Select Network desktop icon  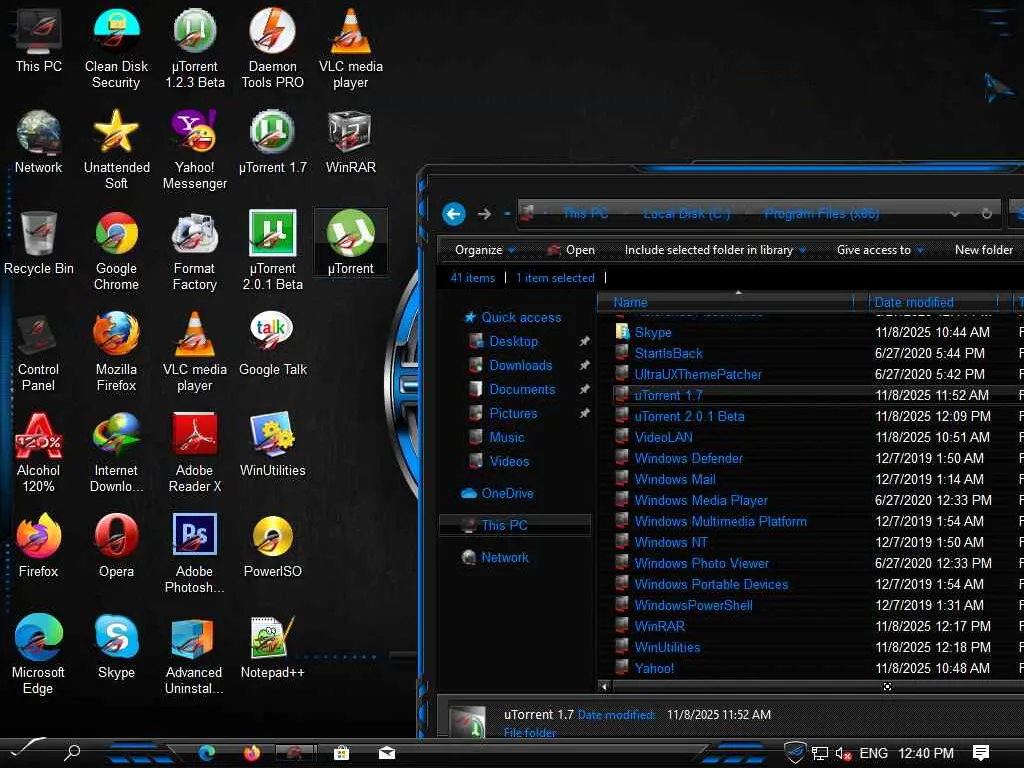point(39,142)
